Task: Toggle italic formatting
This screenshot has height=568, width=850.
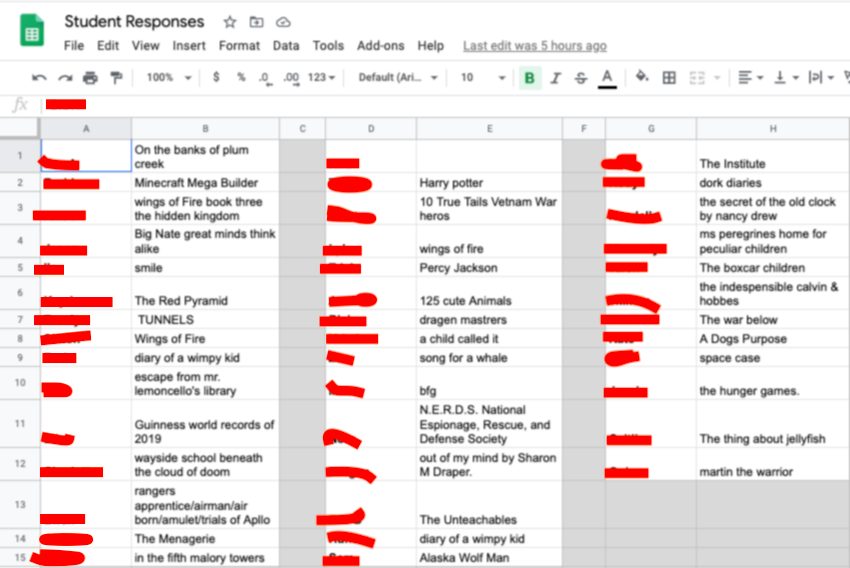Action: (x=555, y=78)
